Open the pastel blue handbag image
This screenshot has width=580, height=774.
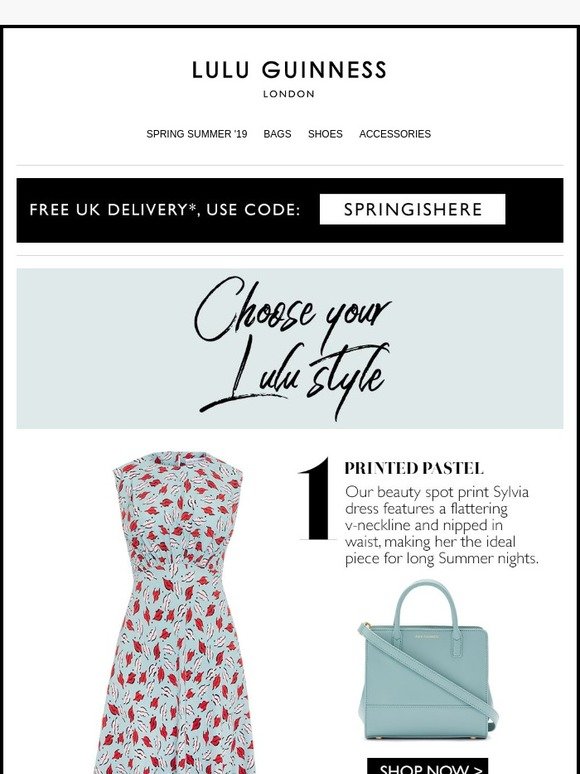(427, 659)
